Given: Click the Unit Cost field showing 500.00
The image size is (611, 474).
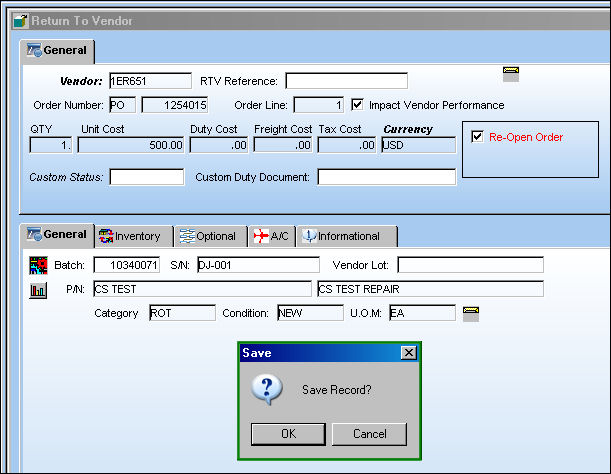Looking at the screenshot, I should 131,145.
